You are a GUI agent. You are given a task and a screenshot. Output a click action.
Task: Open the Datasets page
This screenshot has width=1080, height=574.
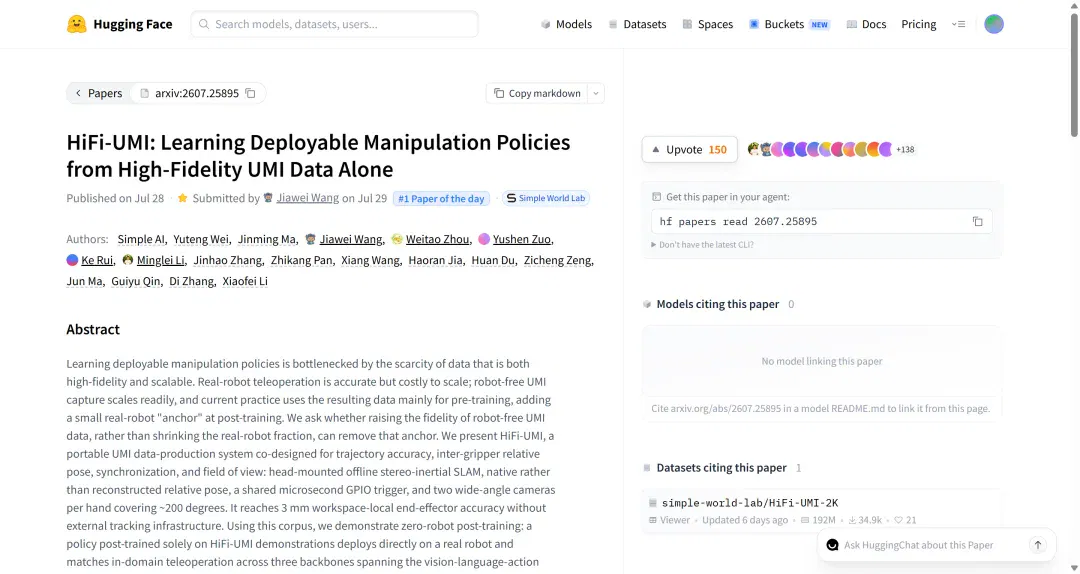click(637, 24)
